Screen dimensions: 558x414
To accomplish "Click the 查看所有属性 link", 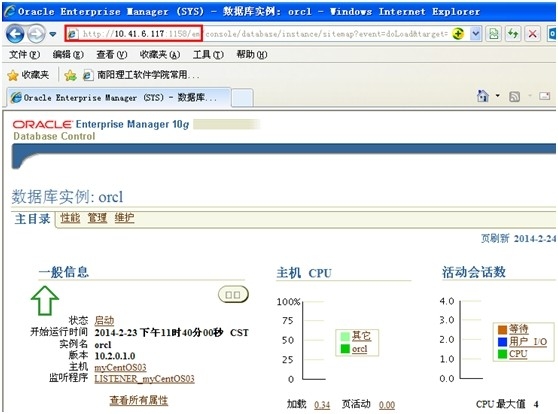I will click(138, 400).
